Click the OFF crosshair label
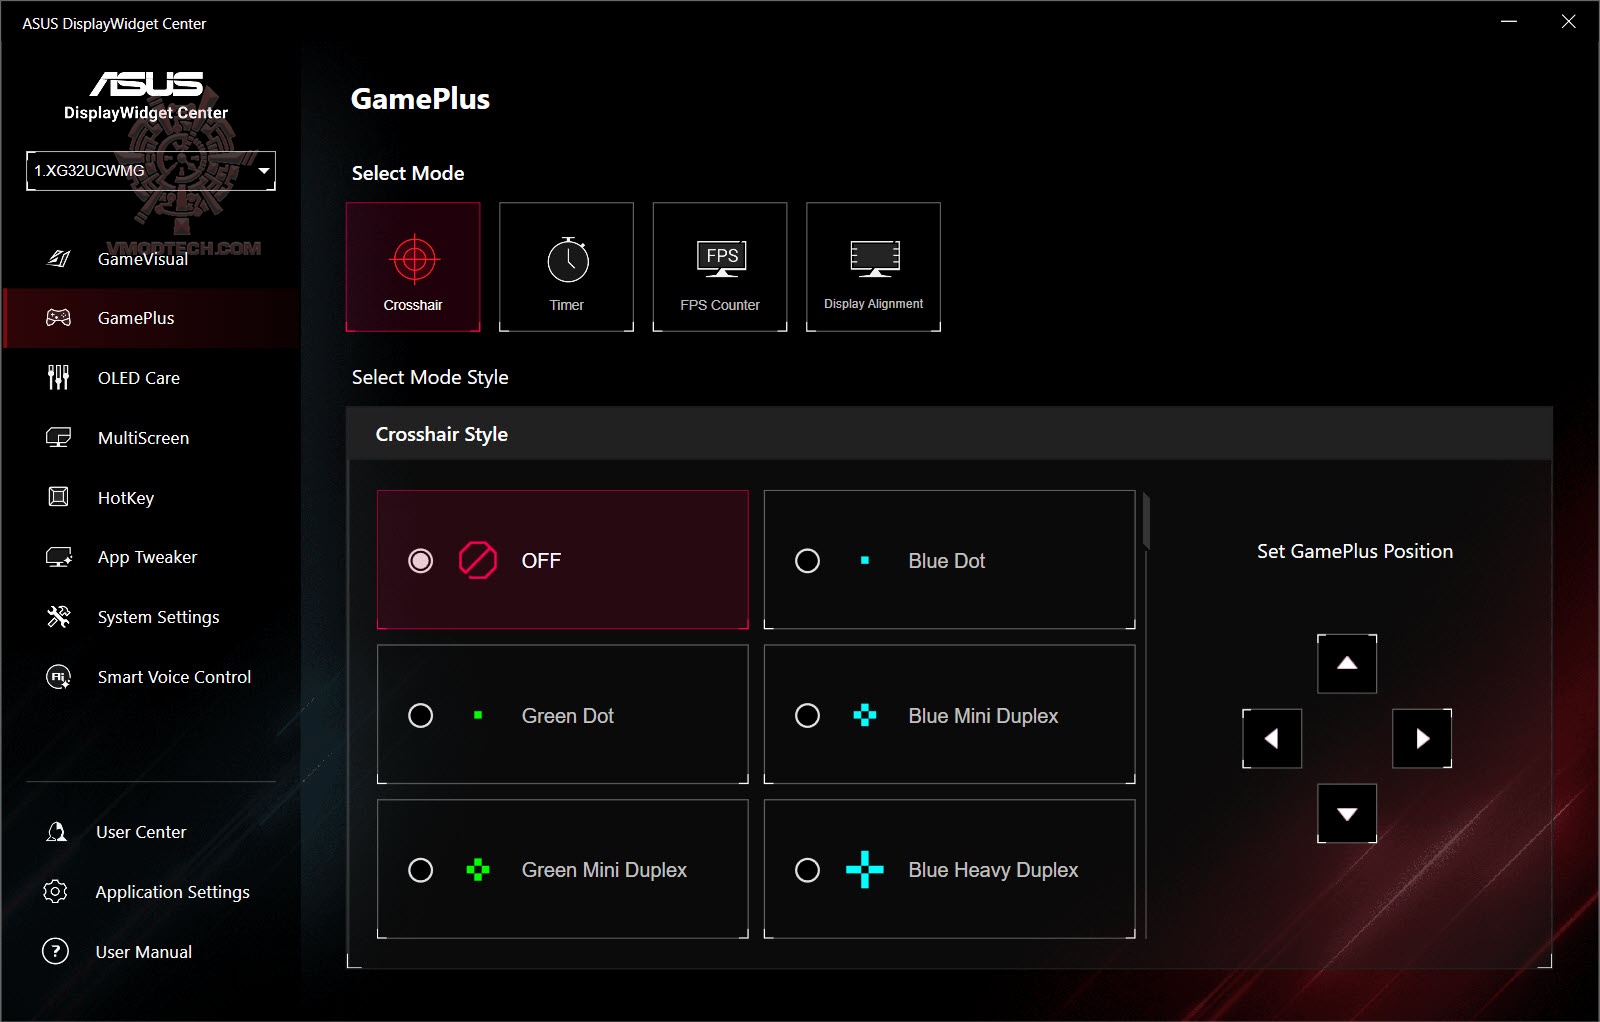1600x1022 pixels. coord(541,561)
